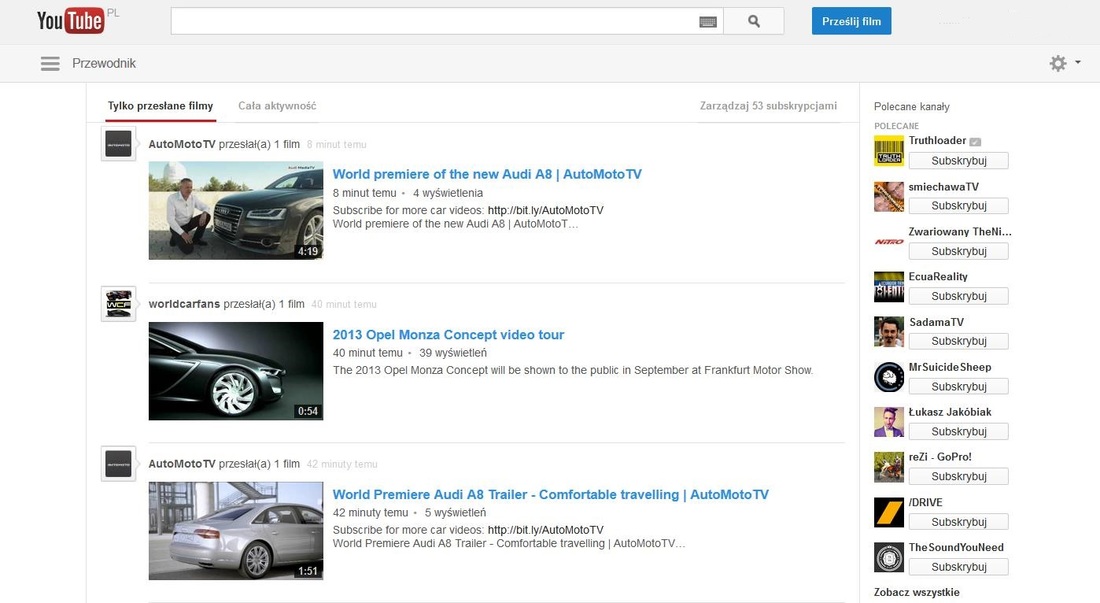Click AutoMotoTV avatar above Audi A8 premiere video
Viewport: 1100px width, 603px height.
(119, 144)
